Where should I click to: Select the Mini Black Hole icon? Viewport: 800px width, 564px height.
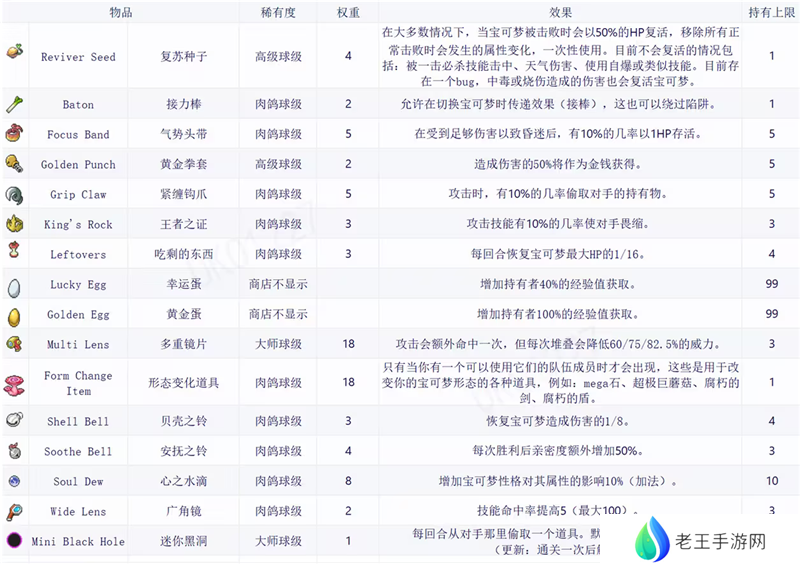point(14,541)
